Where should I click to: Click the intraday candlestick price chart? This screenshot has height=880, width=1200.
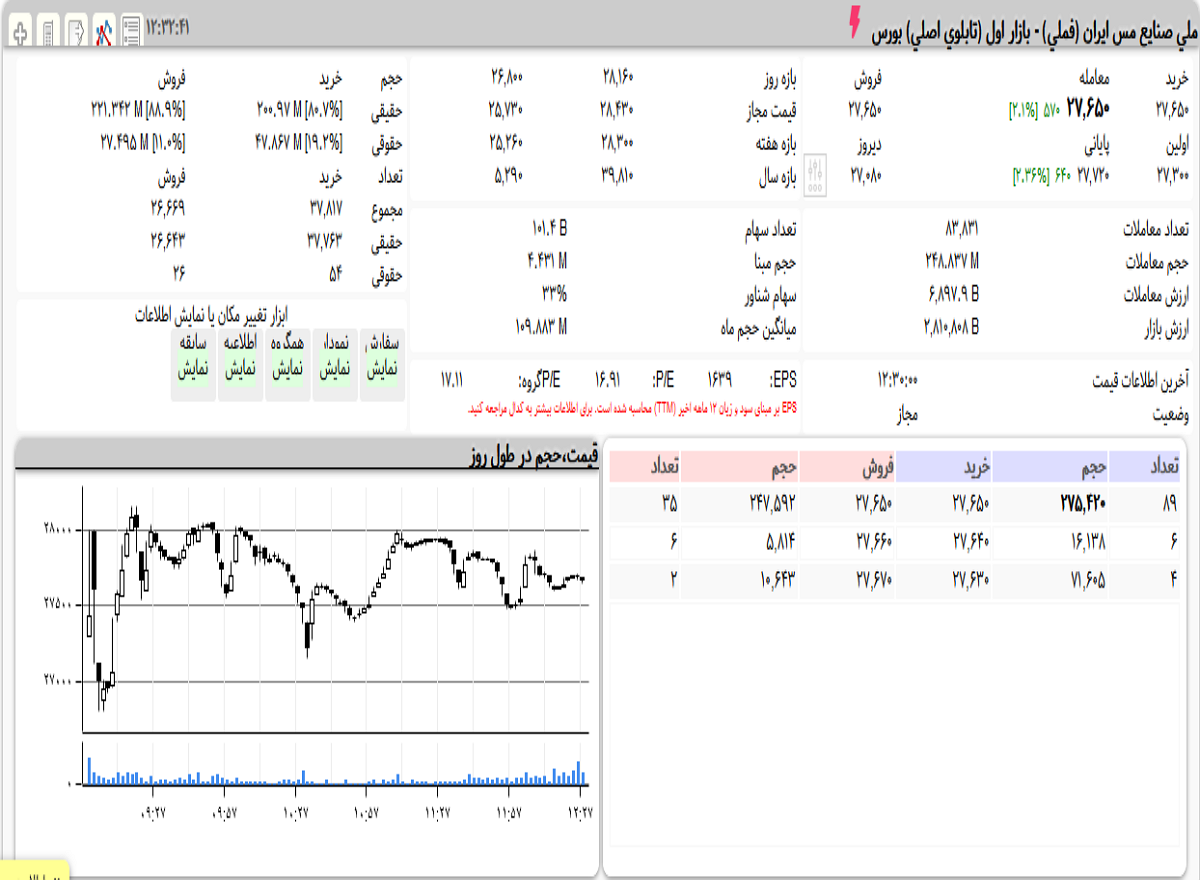coord(335,610)
